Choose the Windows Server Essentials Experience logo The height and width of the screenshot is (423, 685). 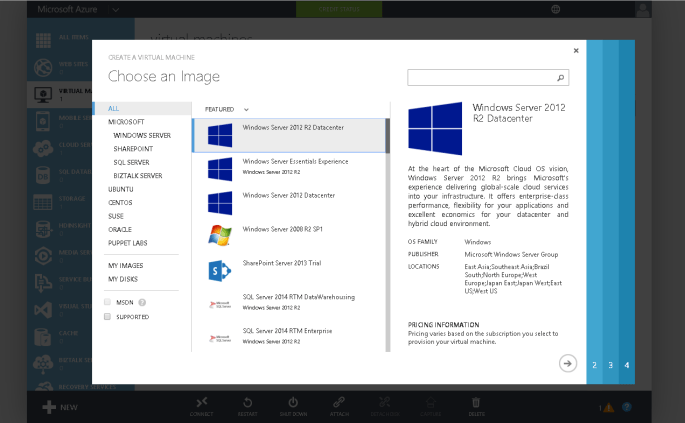click(220, 169)
